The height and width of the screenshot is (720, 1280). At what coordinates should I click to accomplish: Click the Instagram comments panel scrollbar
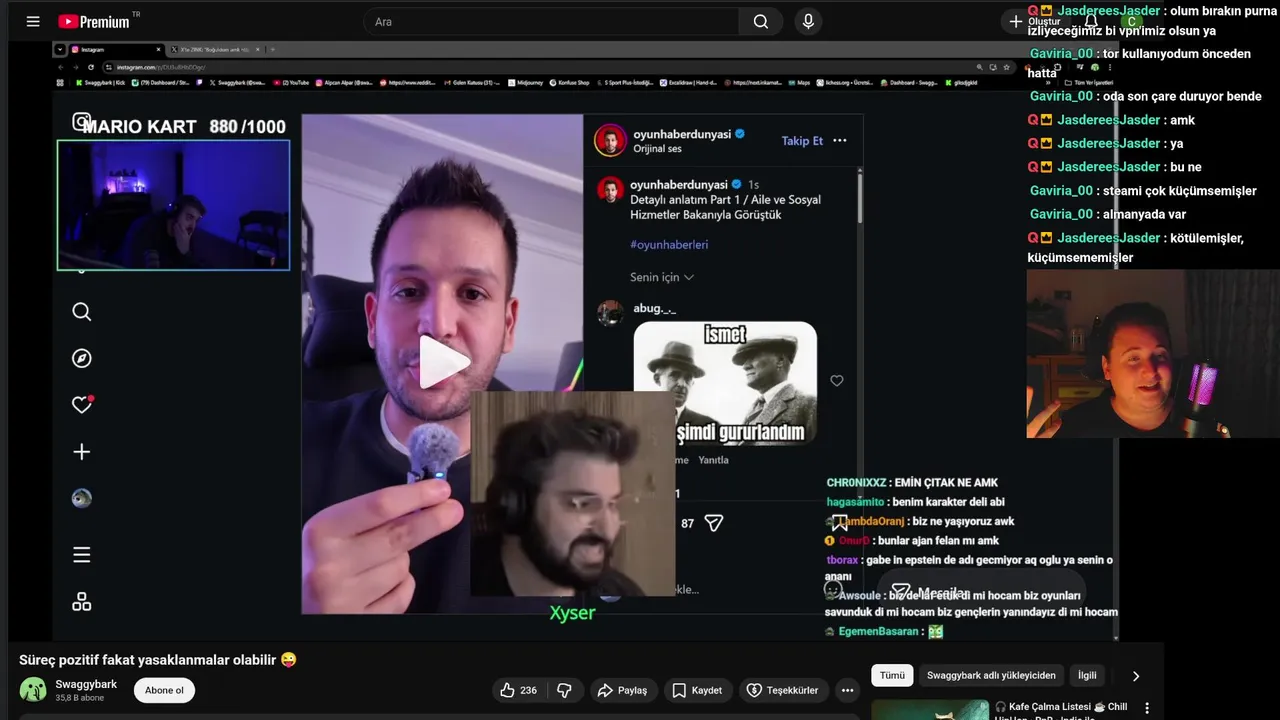tap(859, 198)
